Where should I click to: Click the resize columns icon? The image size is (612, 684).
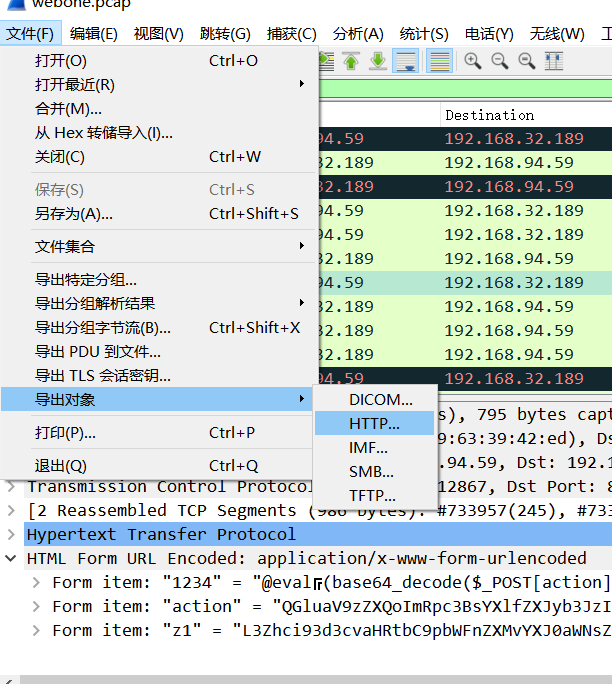(554, 61)
